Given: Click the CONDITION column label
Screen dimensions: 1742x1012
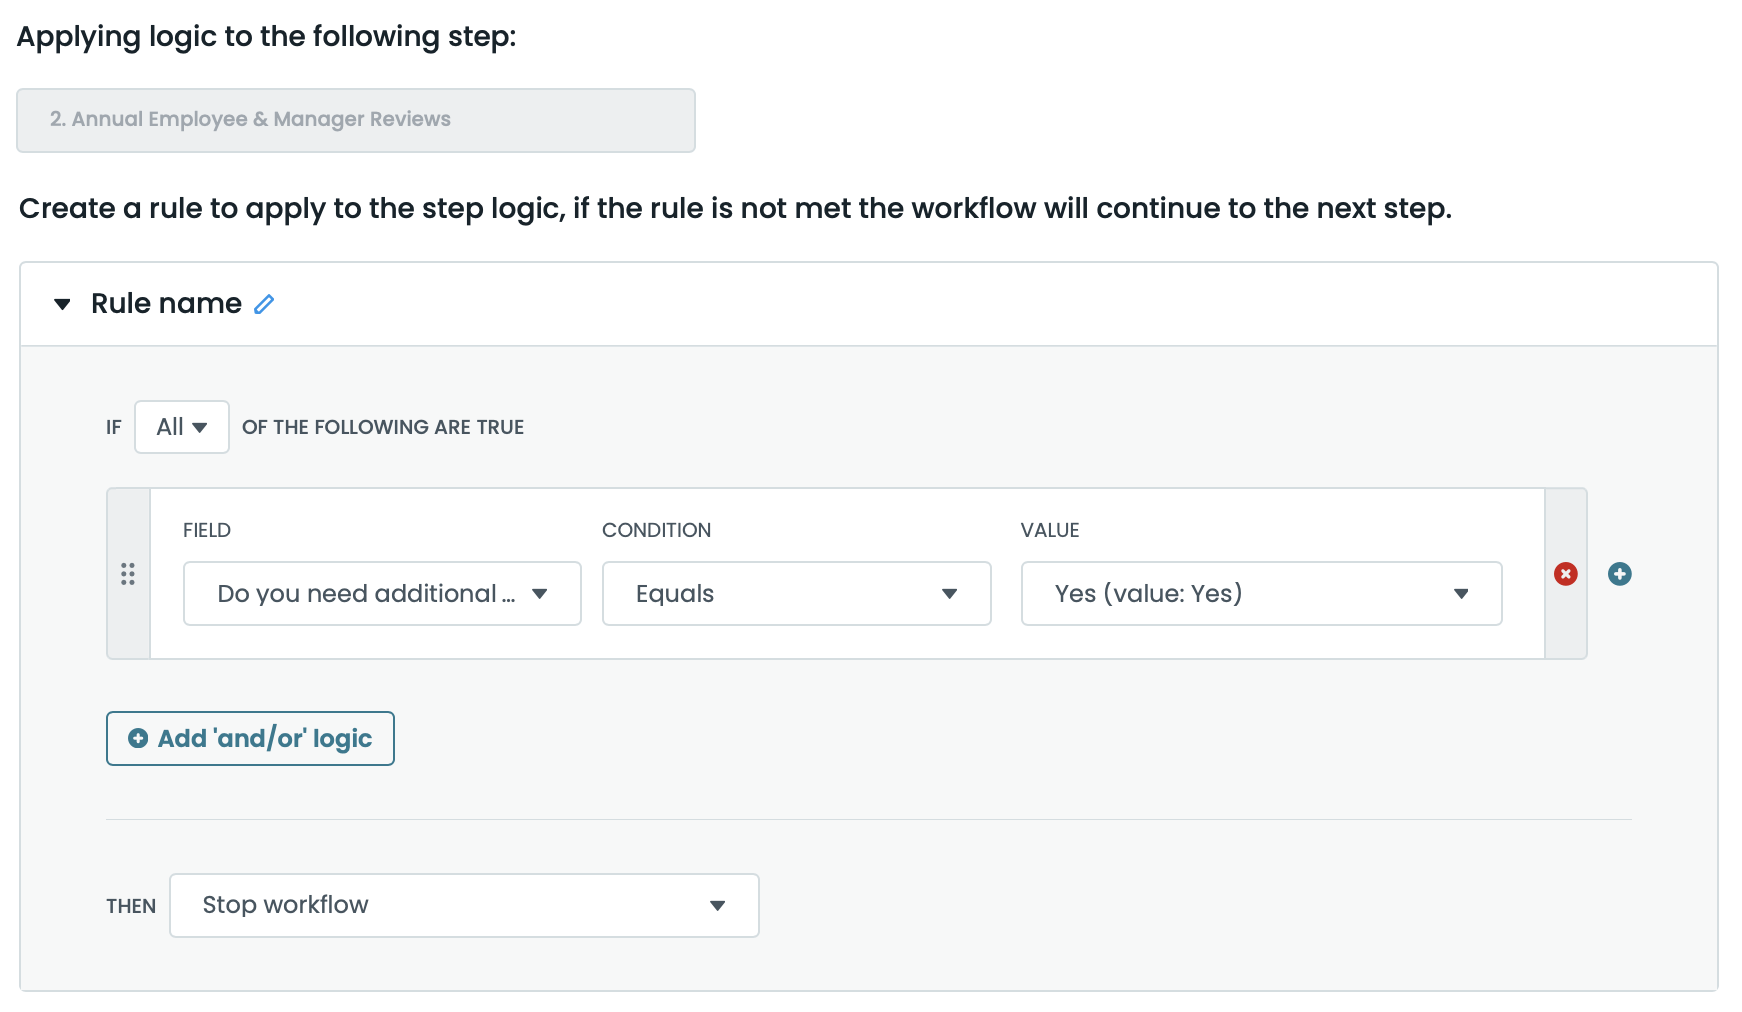Looking at the screenshot, I should pos(656,530).
